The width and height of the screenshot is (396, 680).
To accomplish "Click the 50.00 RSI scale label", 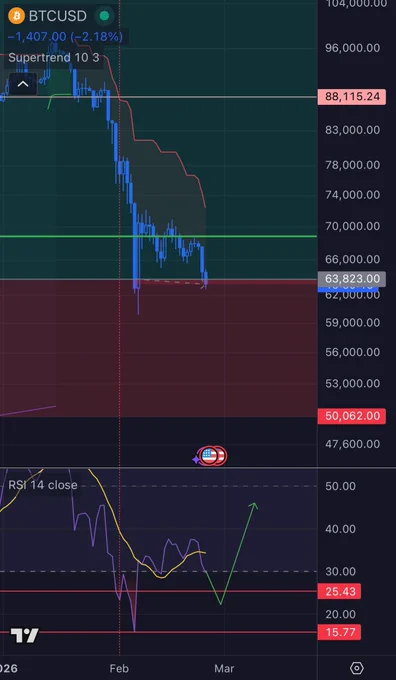I will point(340,486).
